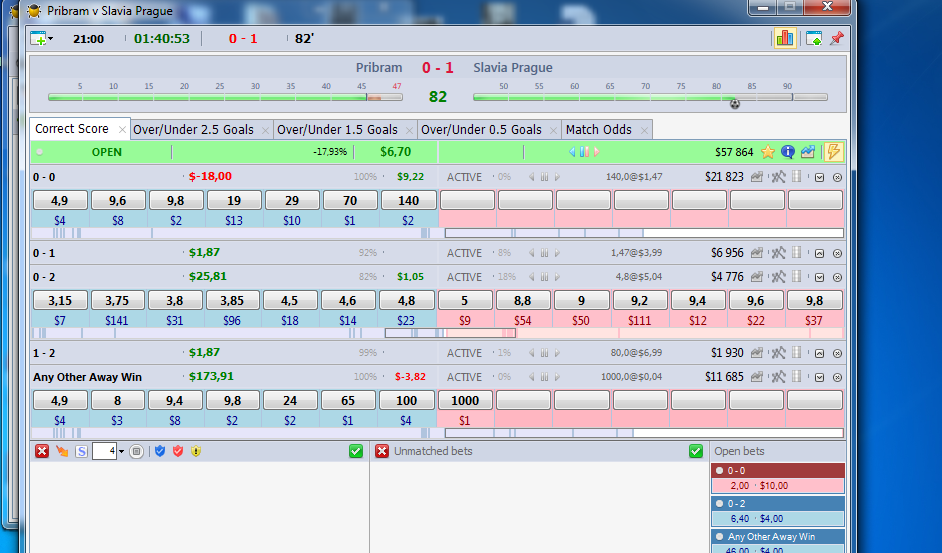
Task: Click green checkmark in left bets panel
Action: tap(356, 451)
